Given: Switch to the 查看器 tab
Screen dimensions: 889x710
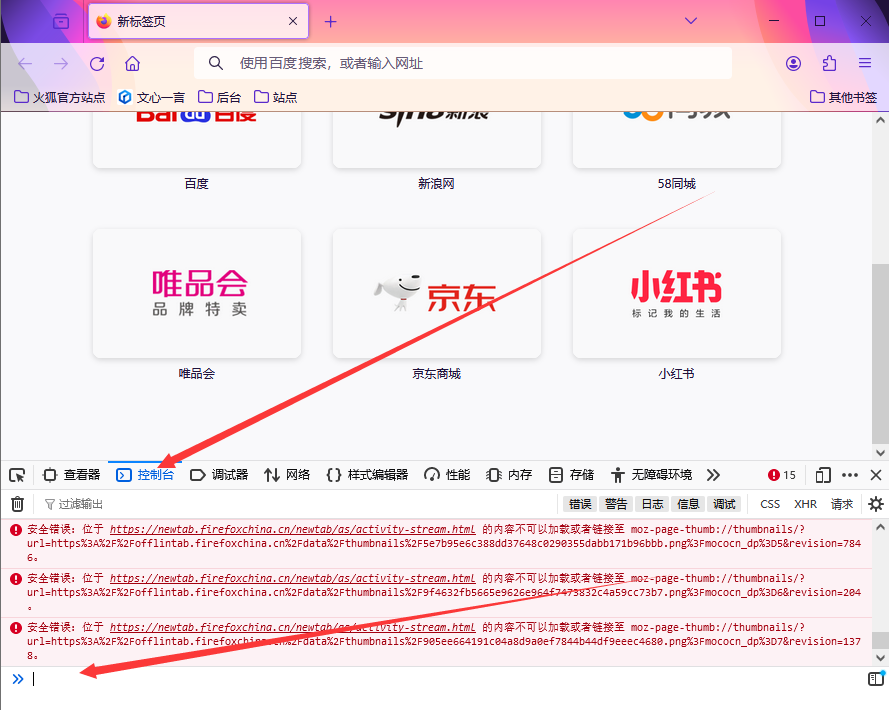Looking at the screenshot, I should (x=72, y=475).
